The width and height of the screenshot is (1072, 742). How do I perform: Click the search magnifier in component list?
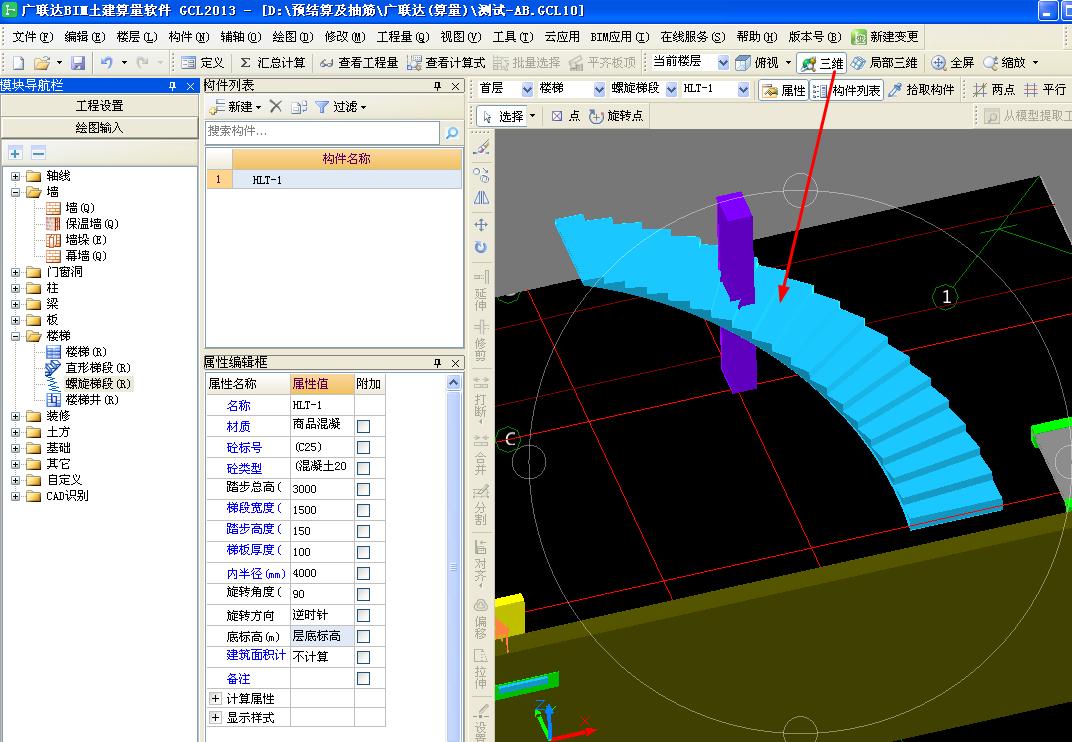click(452, 133)
